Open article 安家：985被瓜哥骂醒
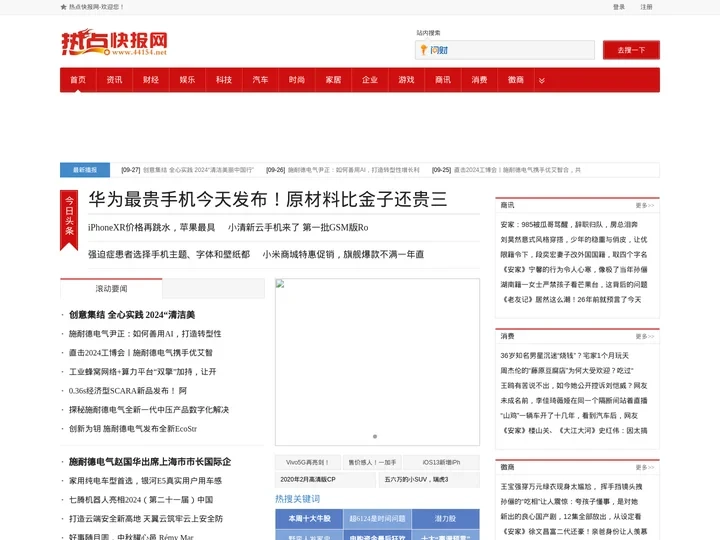 coord(569,225)
